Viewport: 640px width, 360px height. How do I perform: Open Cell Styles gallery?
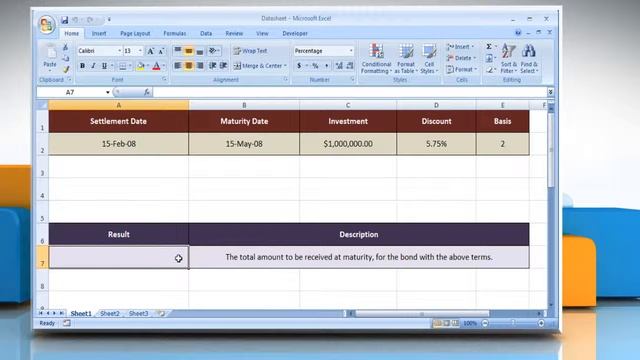[x=429, y=59]
